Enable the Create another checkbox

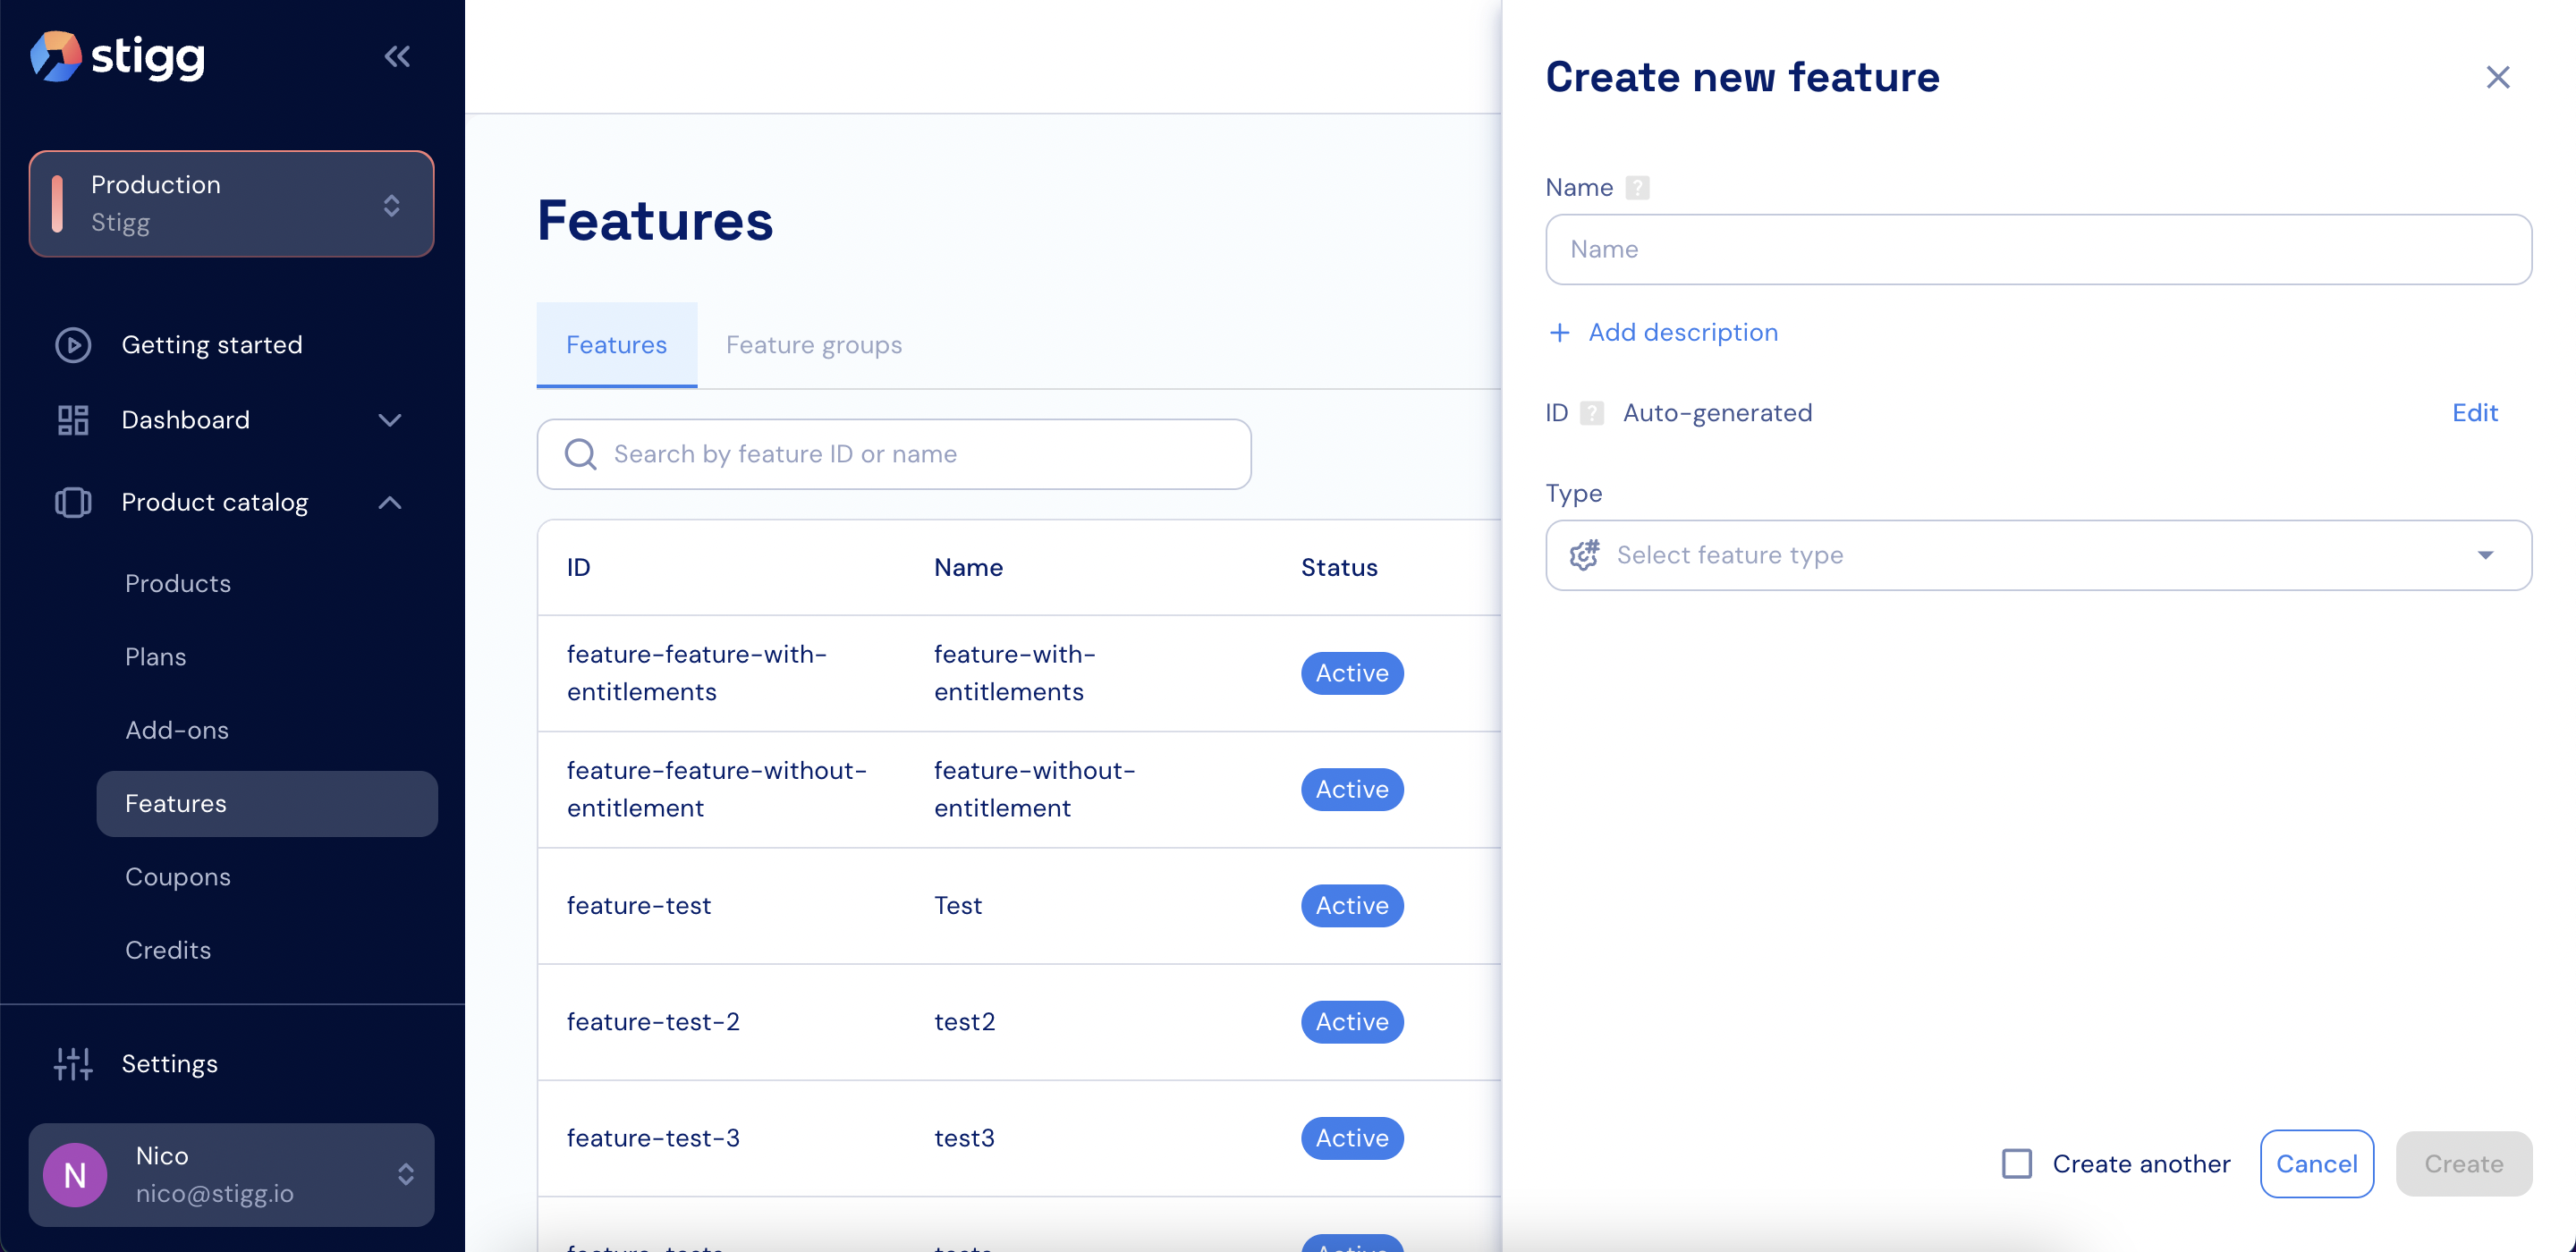2016,1164
